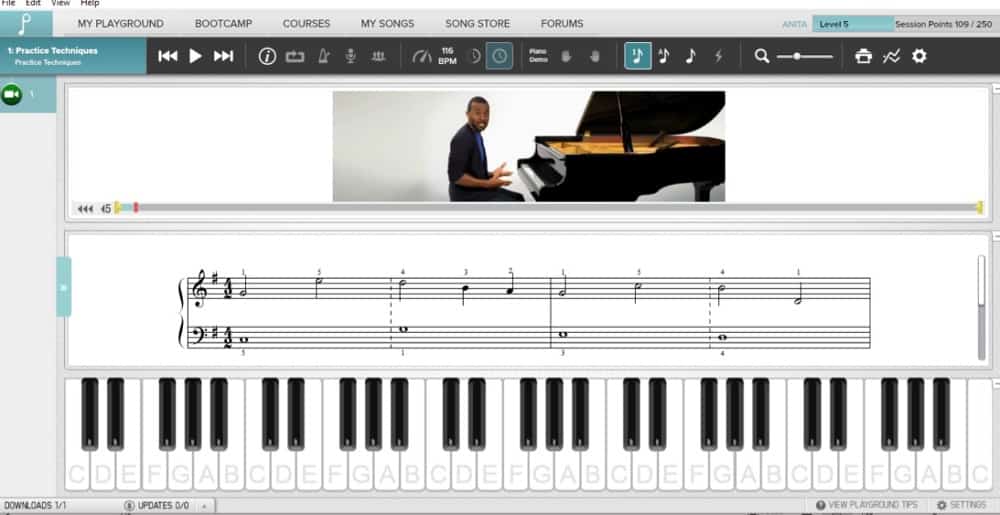Click the info icon in the toolbar
This screenshot has height=515, width=1000.
click(267, 56)
